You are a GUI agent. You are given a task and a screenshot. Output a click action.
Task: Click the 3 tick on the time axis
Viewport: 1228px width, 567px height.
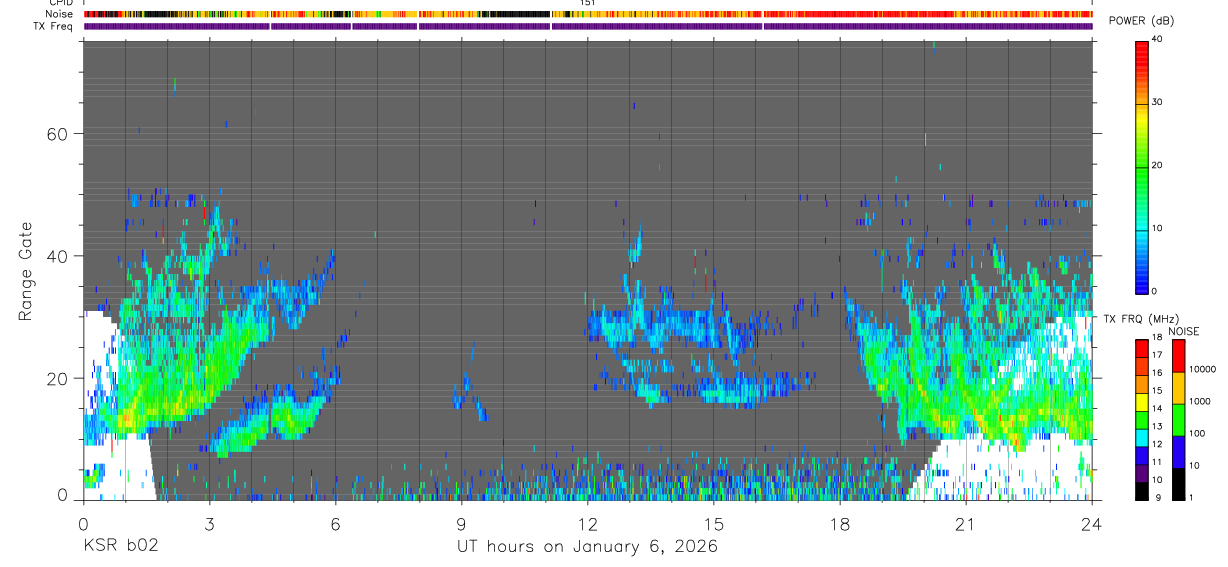[208, 523]
